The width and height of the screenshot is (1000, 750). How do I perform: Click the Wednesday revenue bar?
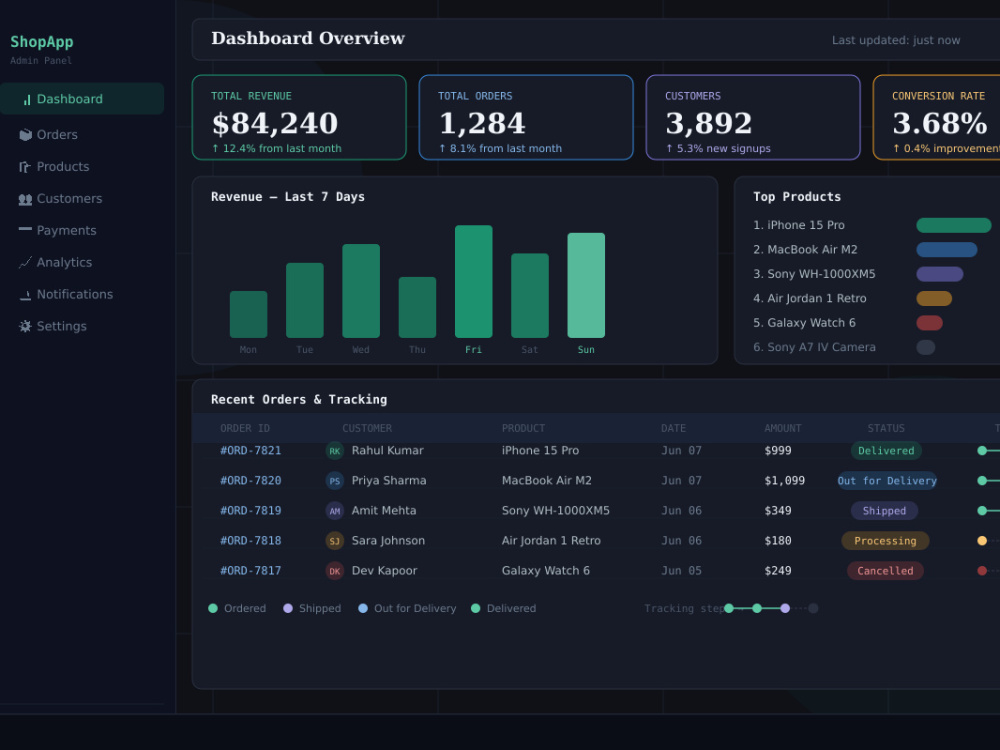361,291
